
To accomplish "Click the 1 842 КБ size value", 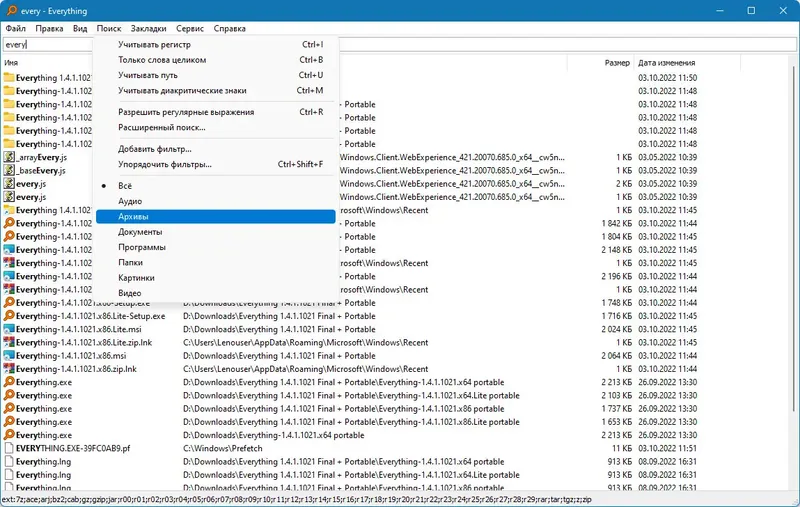I will tap(616, 223).
